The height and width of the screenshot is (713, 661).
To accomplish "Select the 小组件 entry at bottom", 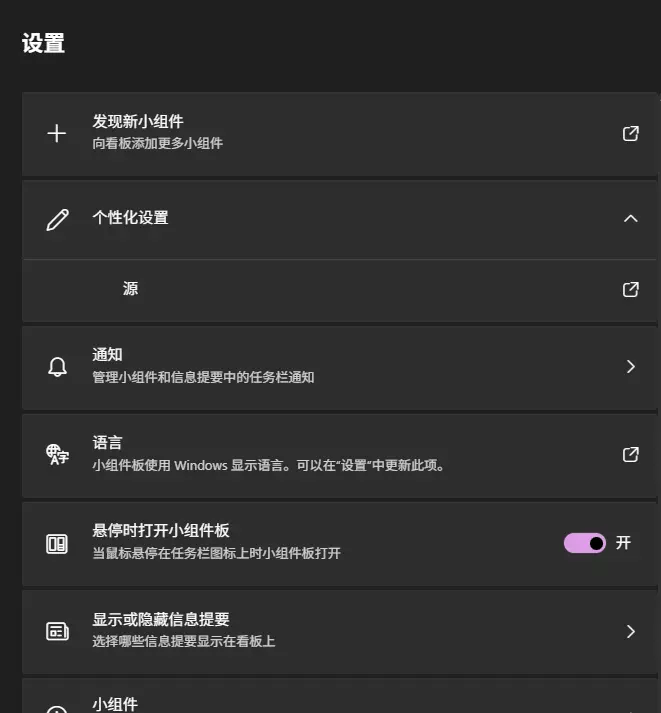I will pos(115,704).
